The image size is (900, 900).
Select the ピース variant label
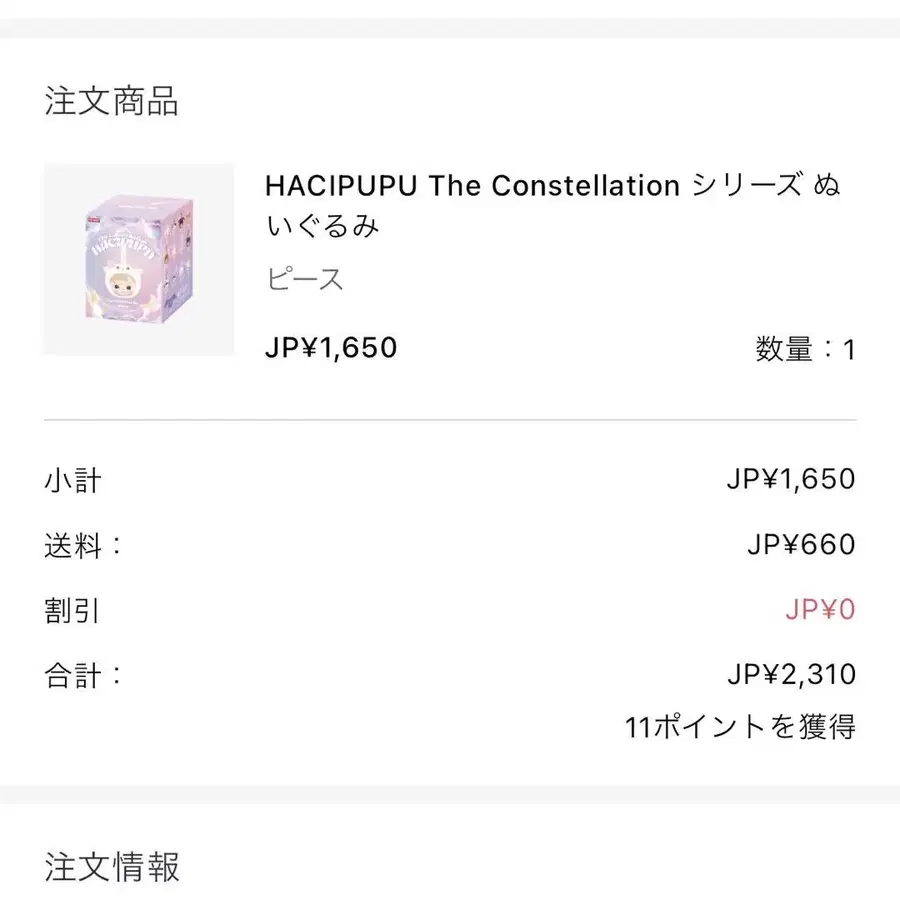pyautogui.click(x=304, y=280)
